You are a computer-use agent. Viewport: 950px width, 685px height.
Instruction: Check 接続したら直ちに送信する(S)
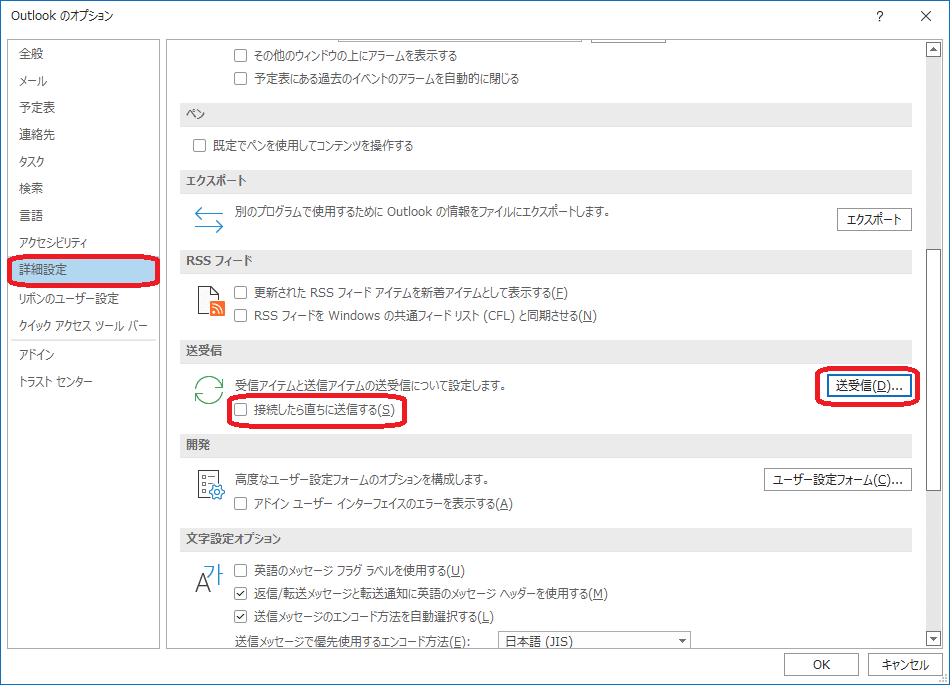pos(241,410)
